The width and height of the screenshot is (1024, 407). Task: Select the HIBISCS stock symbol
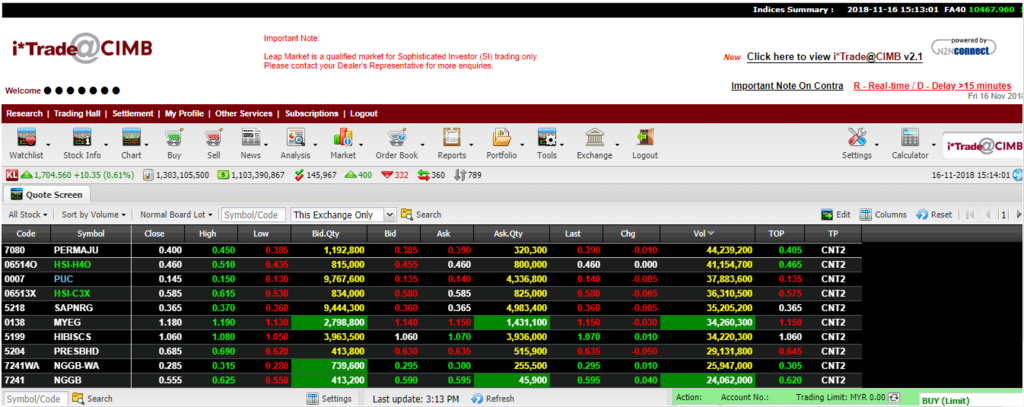pyautogui.click(x=72, y=337)
